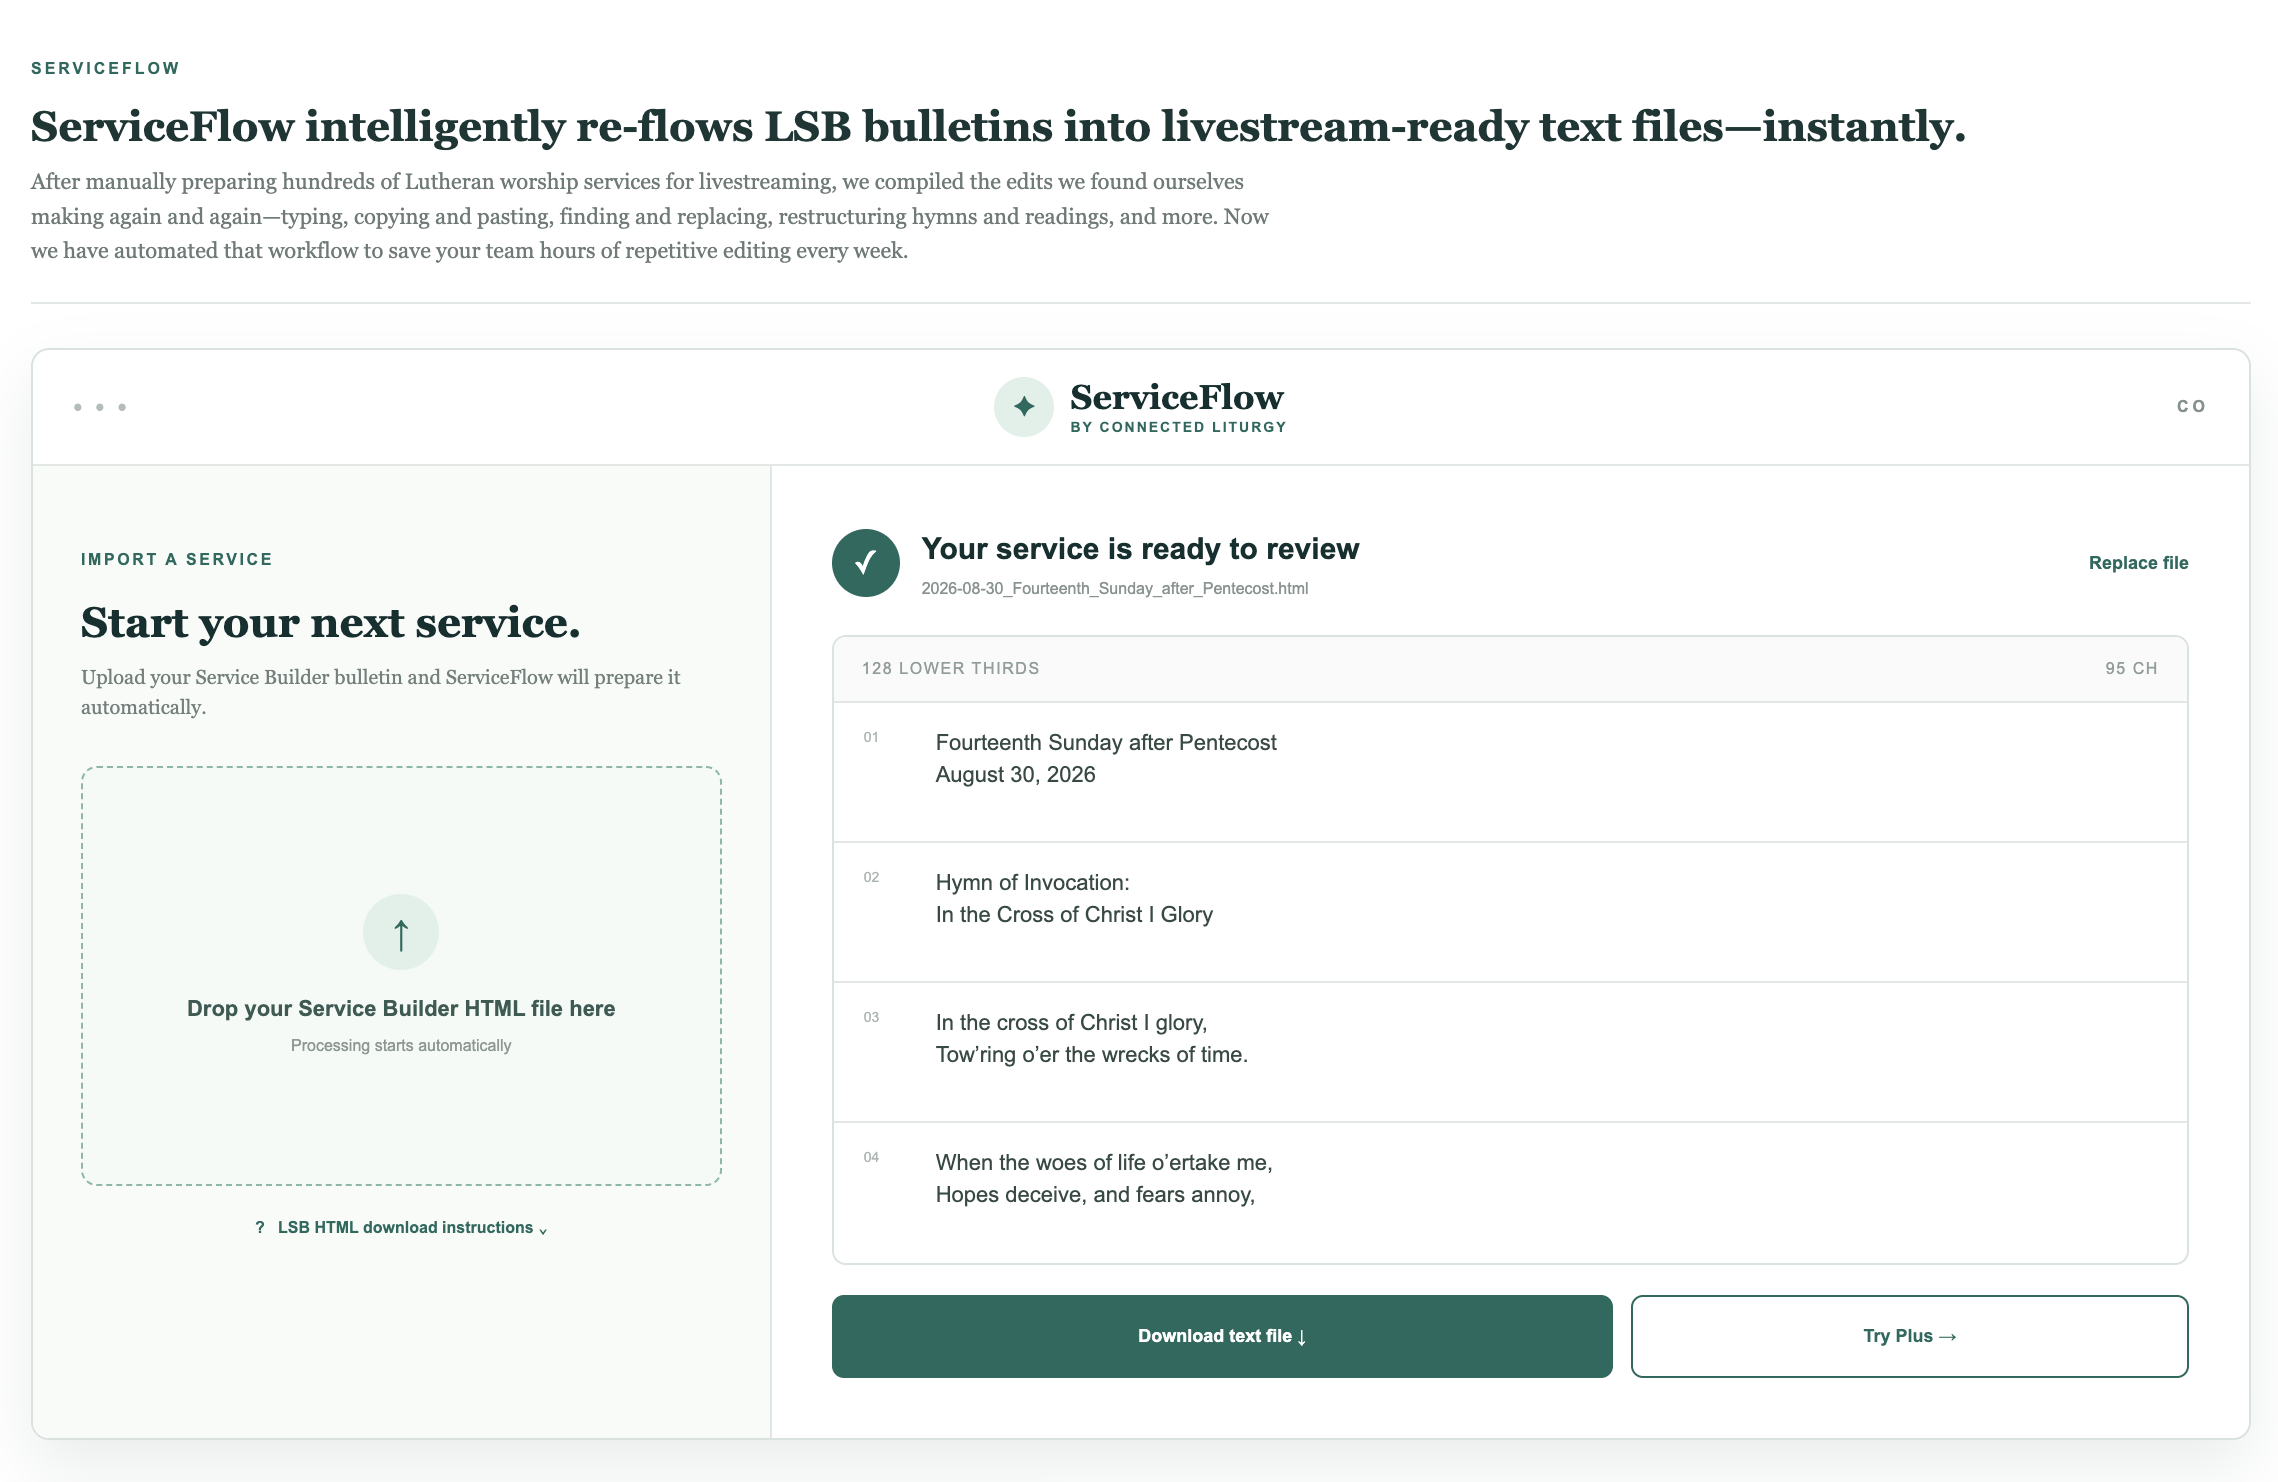2278x1482 pixels.
Task: Click the Replace file link
Action: 2138,563
